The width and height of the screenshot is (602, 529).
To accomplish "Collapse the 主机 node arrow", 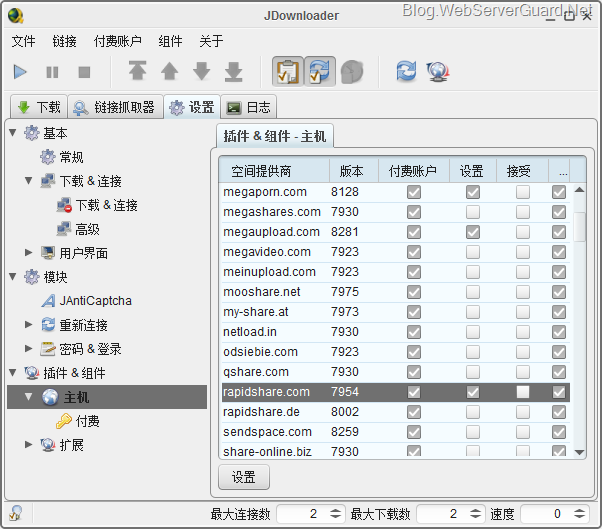I will tap(28, 397).
